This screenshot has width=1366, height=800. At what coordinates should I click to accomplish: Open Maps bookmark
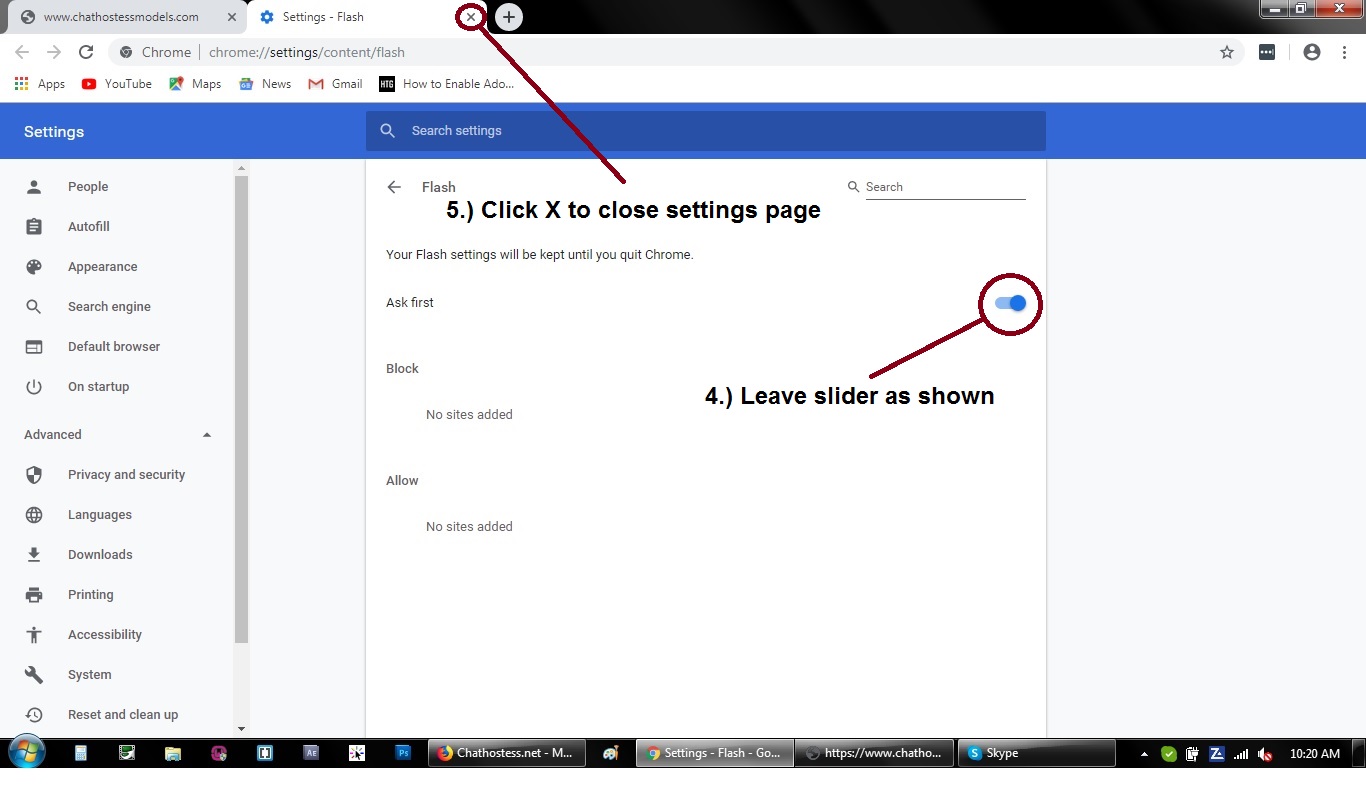click(x=195, y=84)
